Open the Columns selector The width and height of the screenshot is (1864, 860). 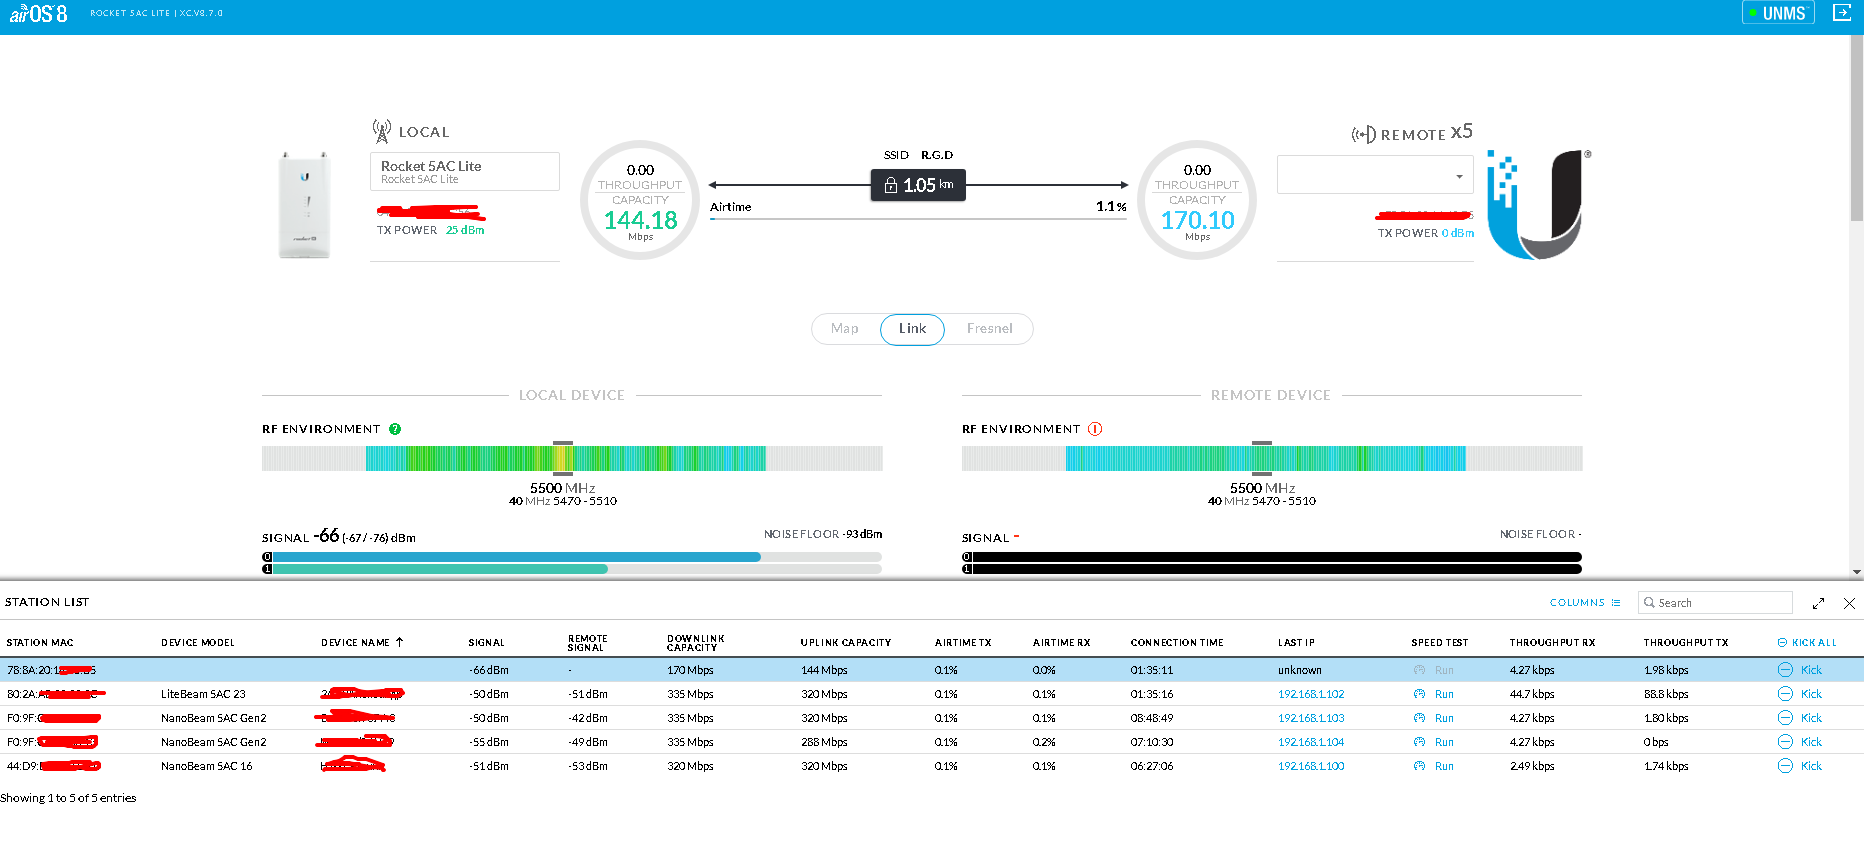(x=1585, y=603)
